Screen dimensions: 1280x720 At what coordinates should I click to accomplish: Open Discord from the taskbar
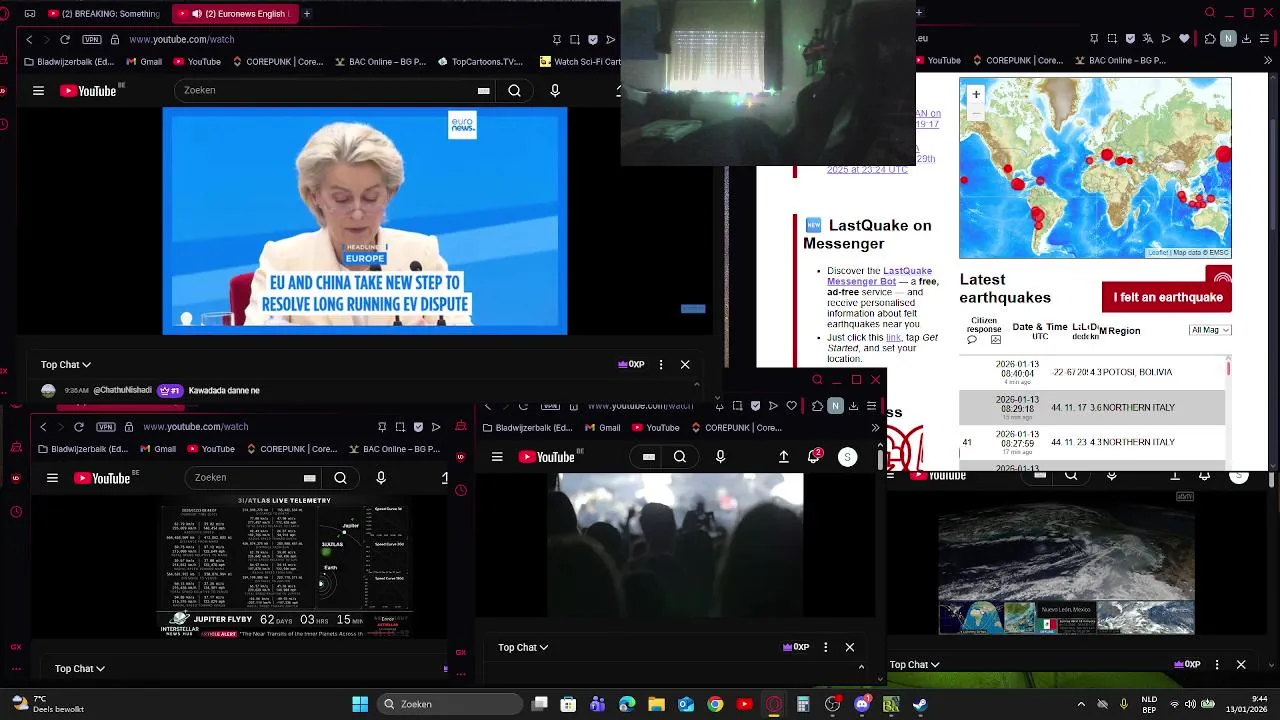(x=862, y=704)
